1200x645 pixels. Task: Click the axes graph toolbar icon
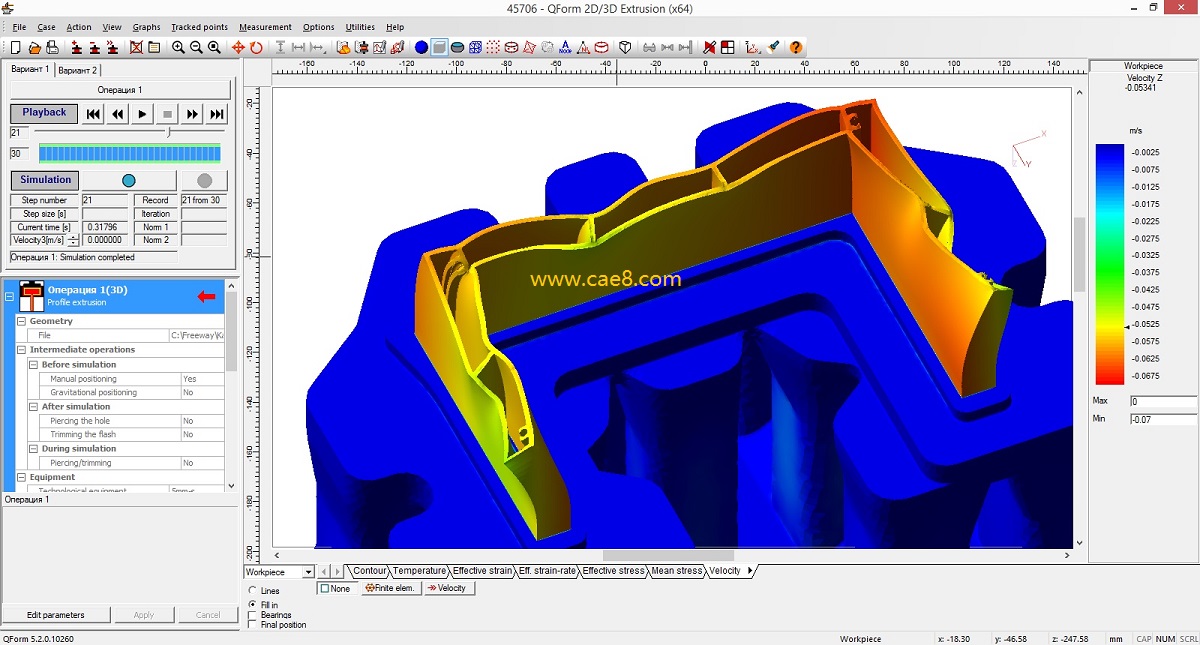[752, 47]
